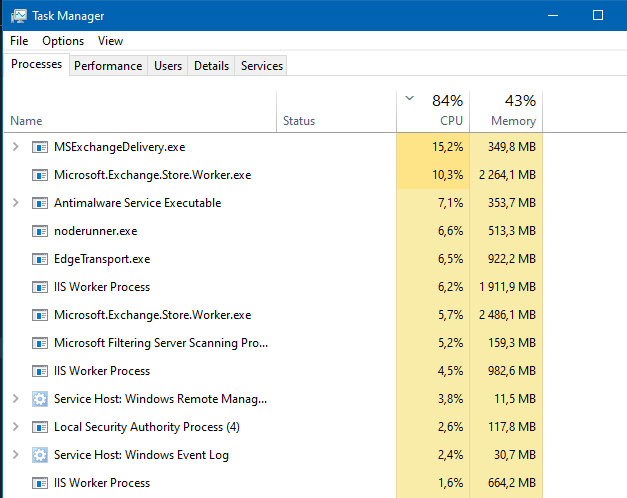
Task: Click the 159,3 MB memory value
Action: click(x=512, y=343)
